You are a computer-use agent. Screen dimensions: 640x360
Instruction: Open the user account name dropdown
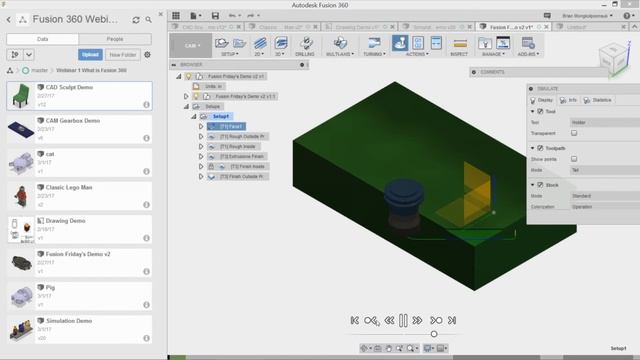pyautogui.click(x=587, y=16)
